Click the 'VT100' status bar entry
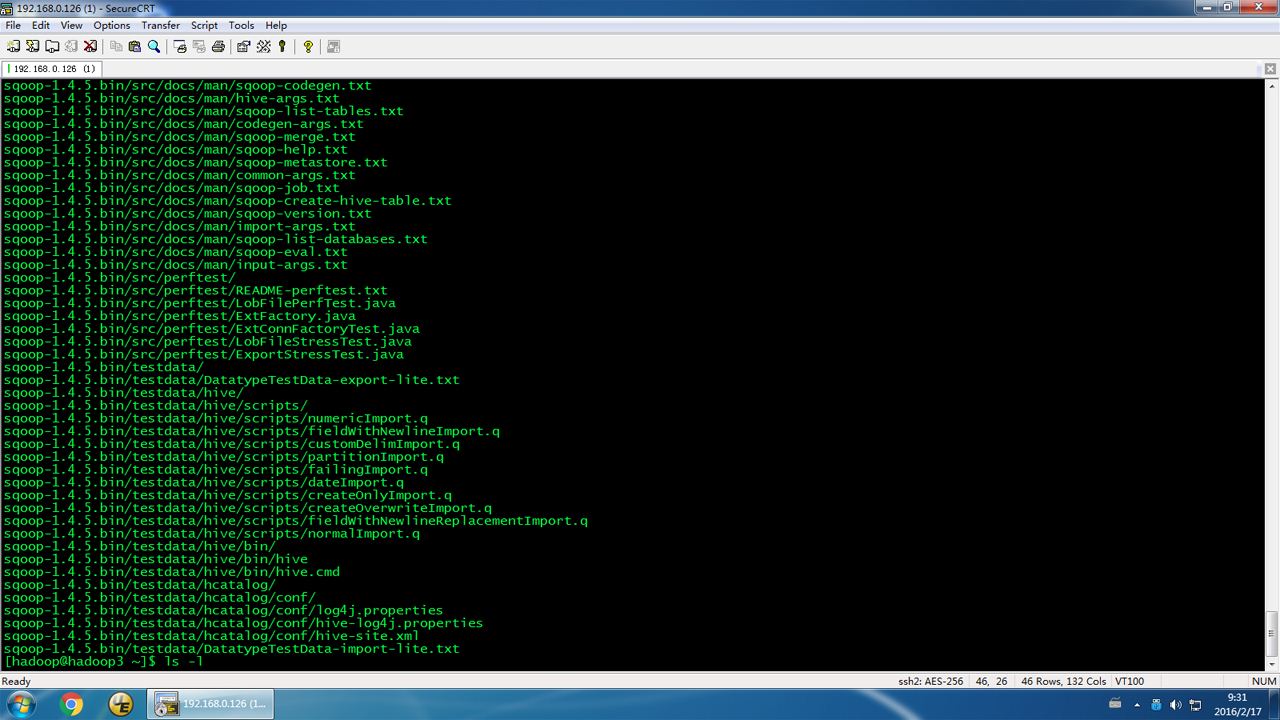1280x720 pixels. (1129, 681)
